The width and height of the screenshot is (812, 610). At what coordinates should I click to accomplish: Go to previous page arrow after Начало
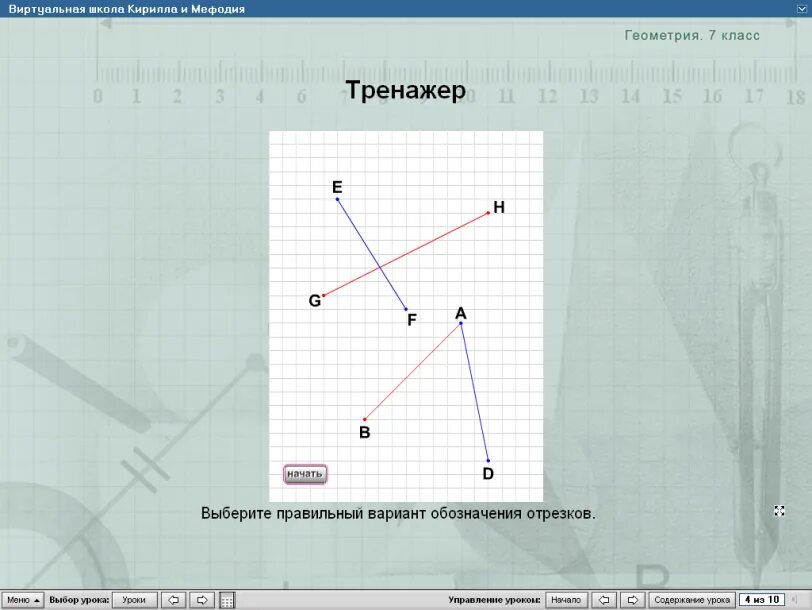[604, 600]
